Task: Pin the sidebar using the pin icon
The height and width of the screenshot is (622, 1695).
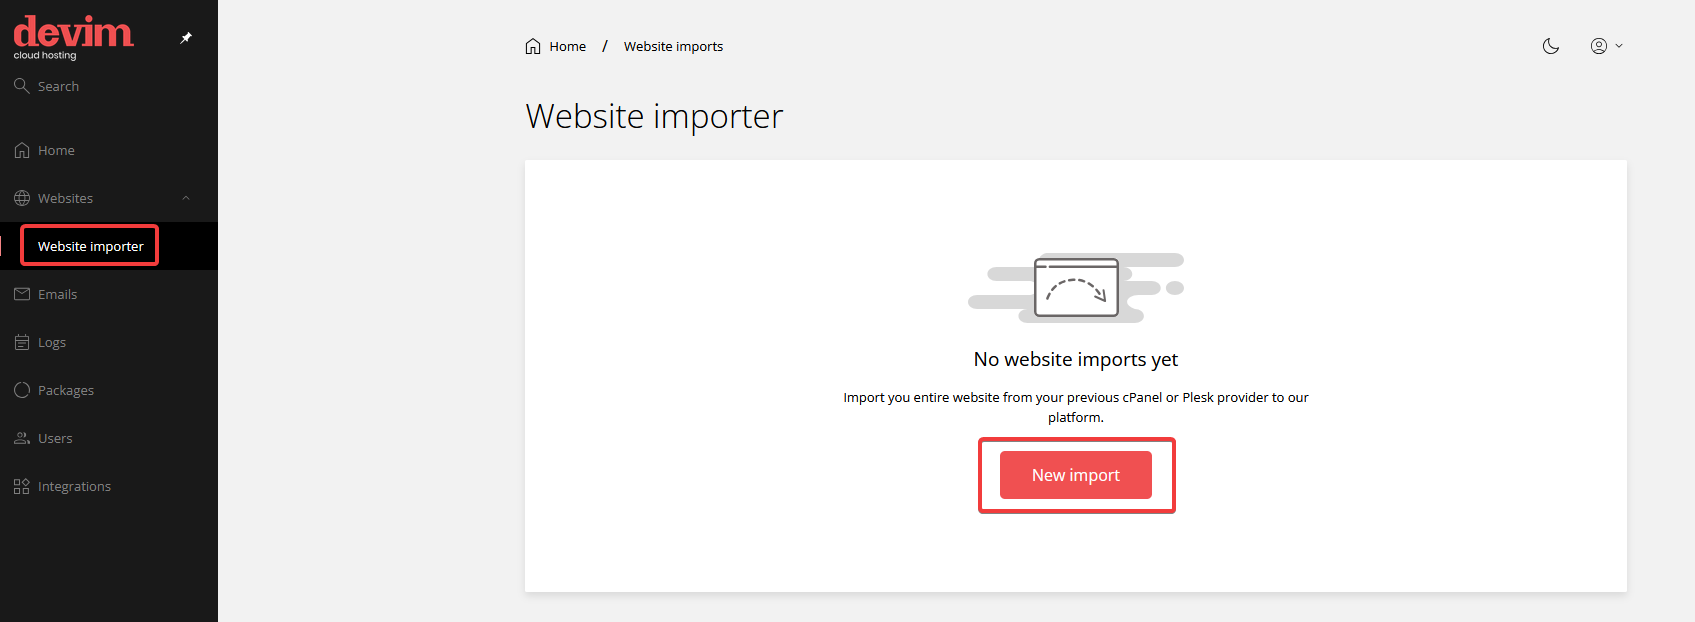Action: click(185, 37)
